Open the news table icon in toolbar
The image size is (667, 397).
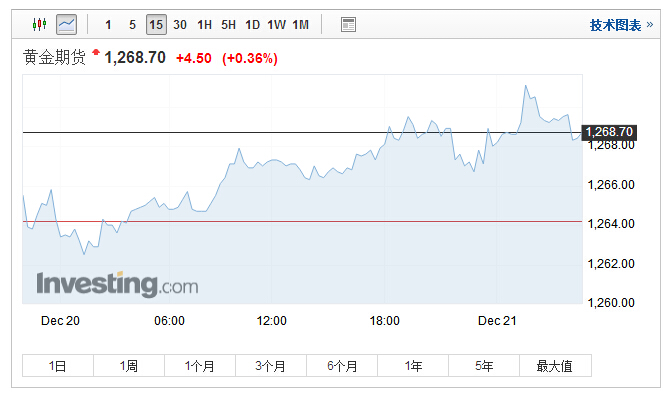click(x=348, y=25)
